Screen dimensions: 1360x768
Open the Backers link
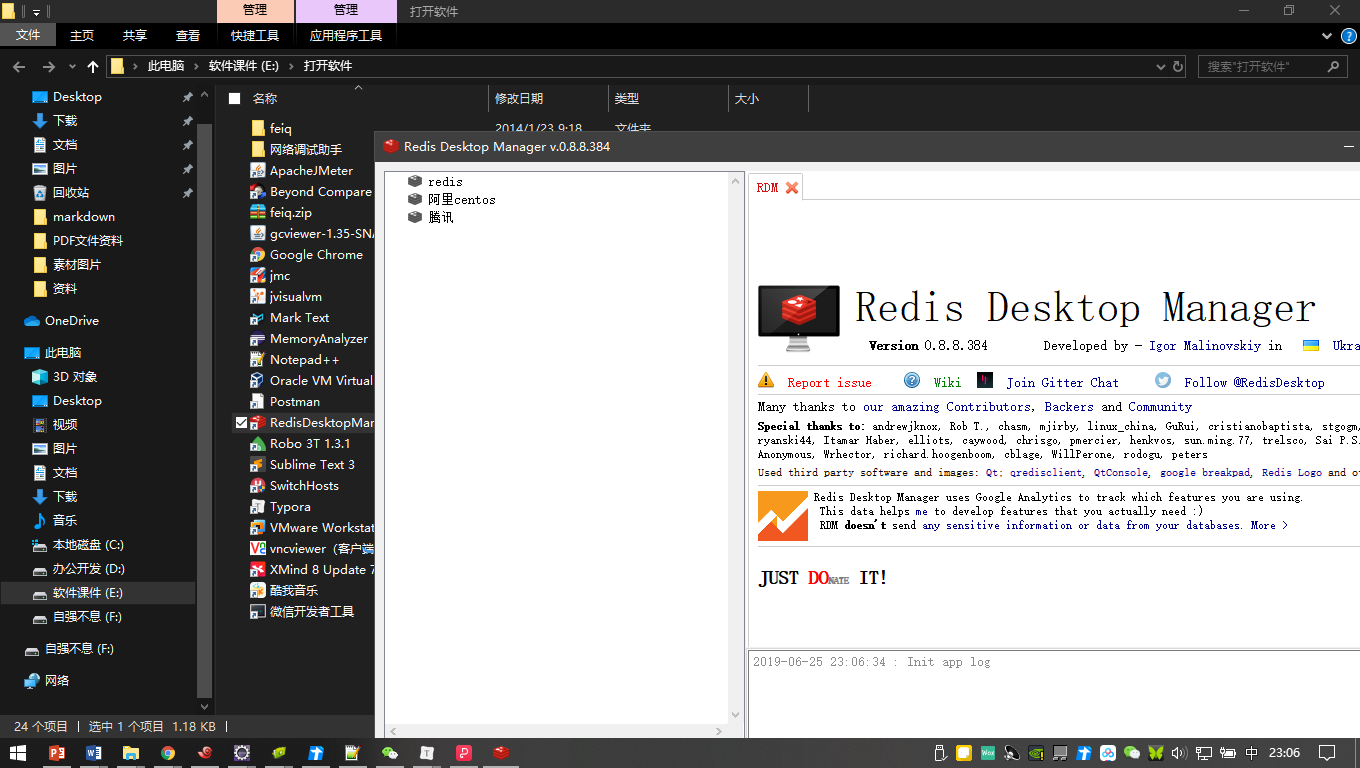coord(1069,407)
